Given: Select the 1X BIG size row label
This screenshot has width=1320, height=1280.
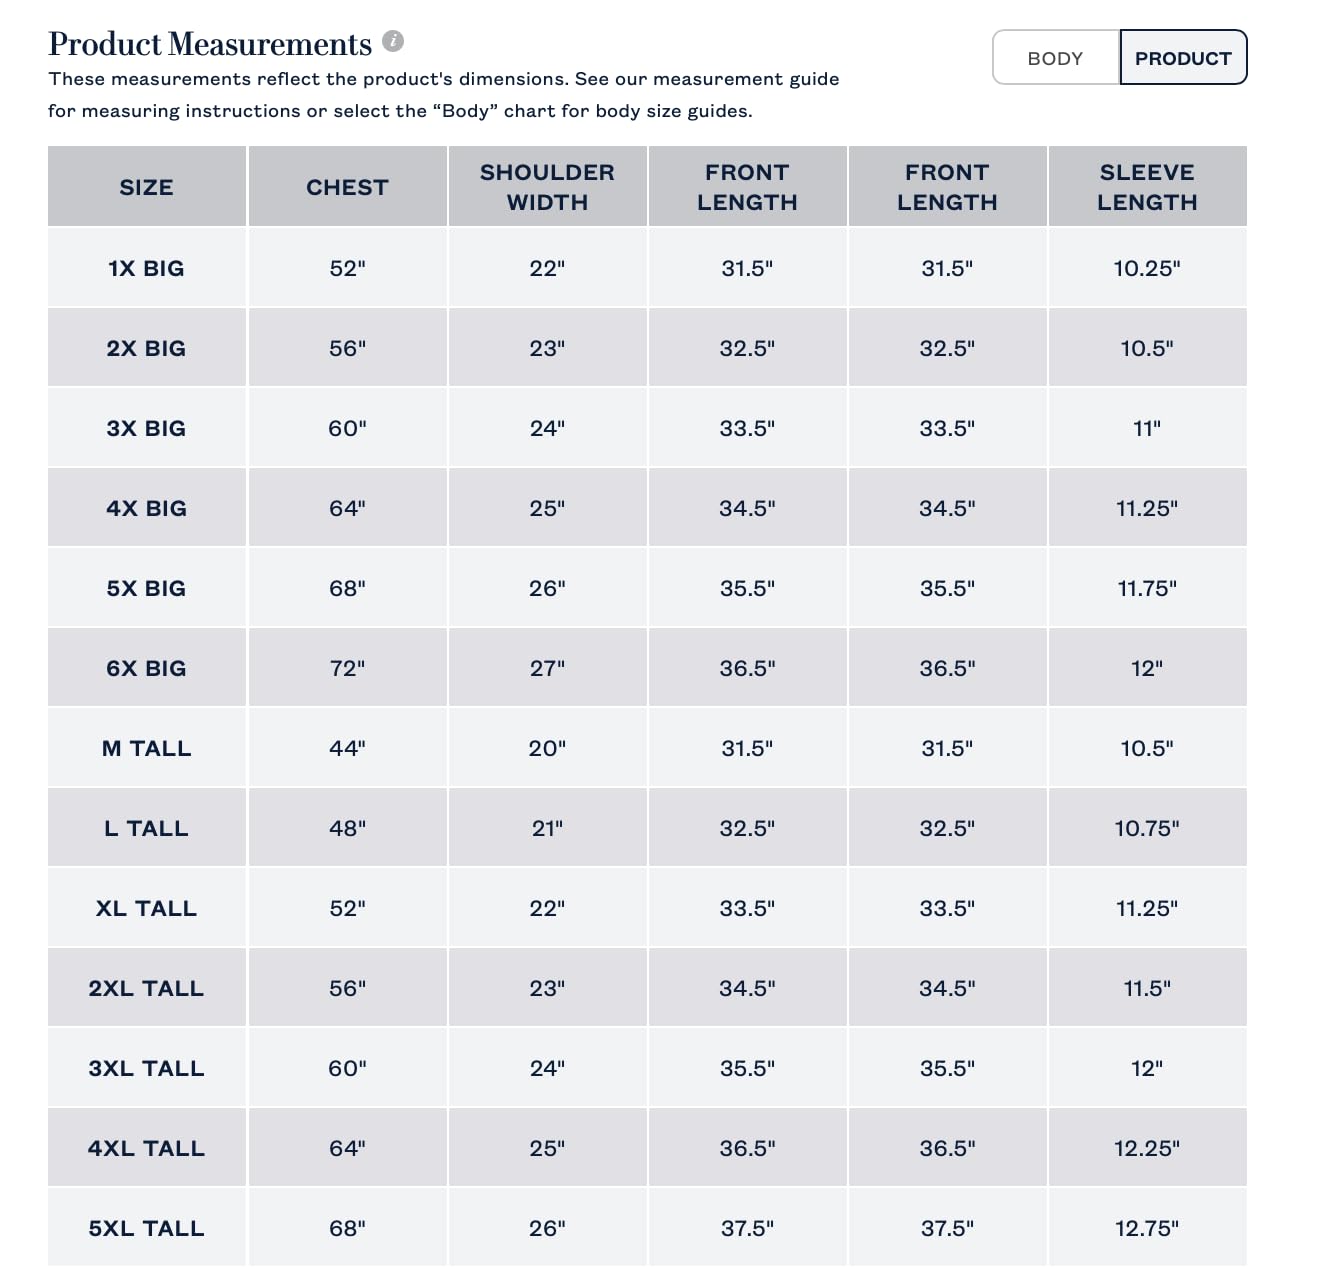Looking at the screenshot, I should [147, 268].
